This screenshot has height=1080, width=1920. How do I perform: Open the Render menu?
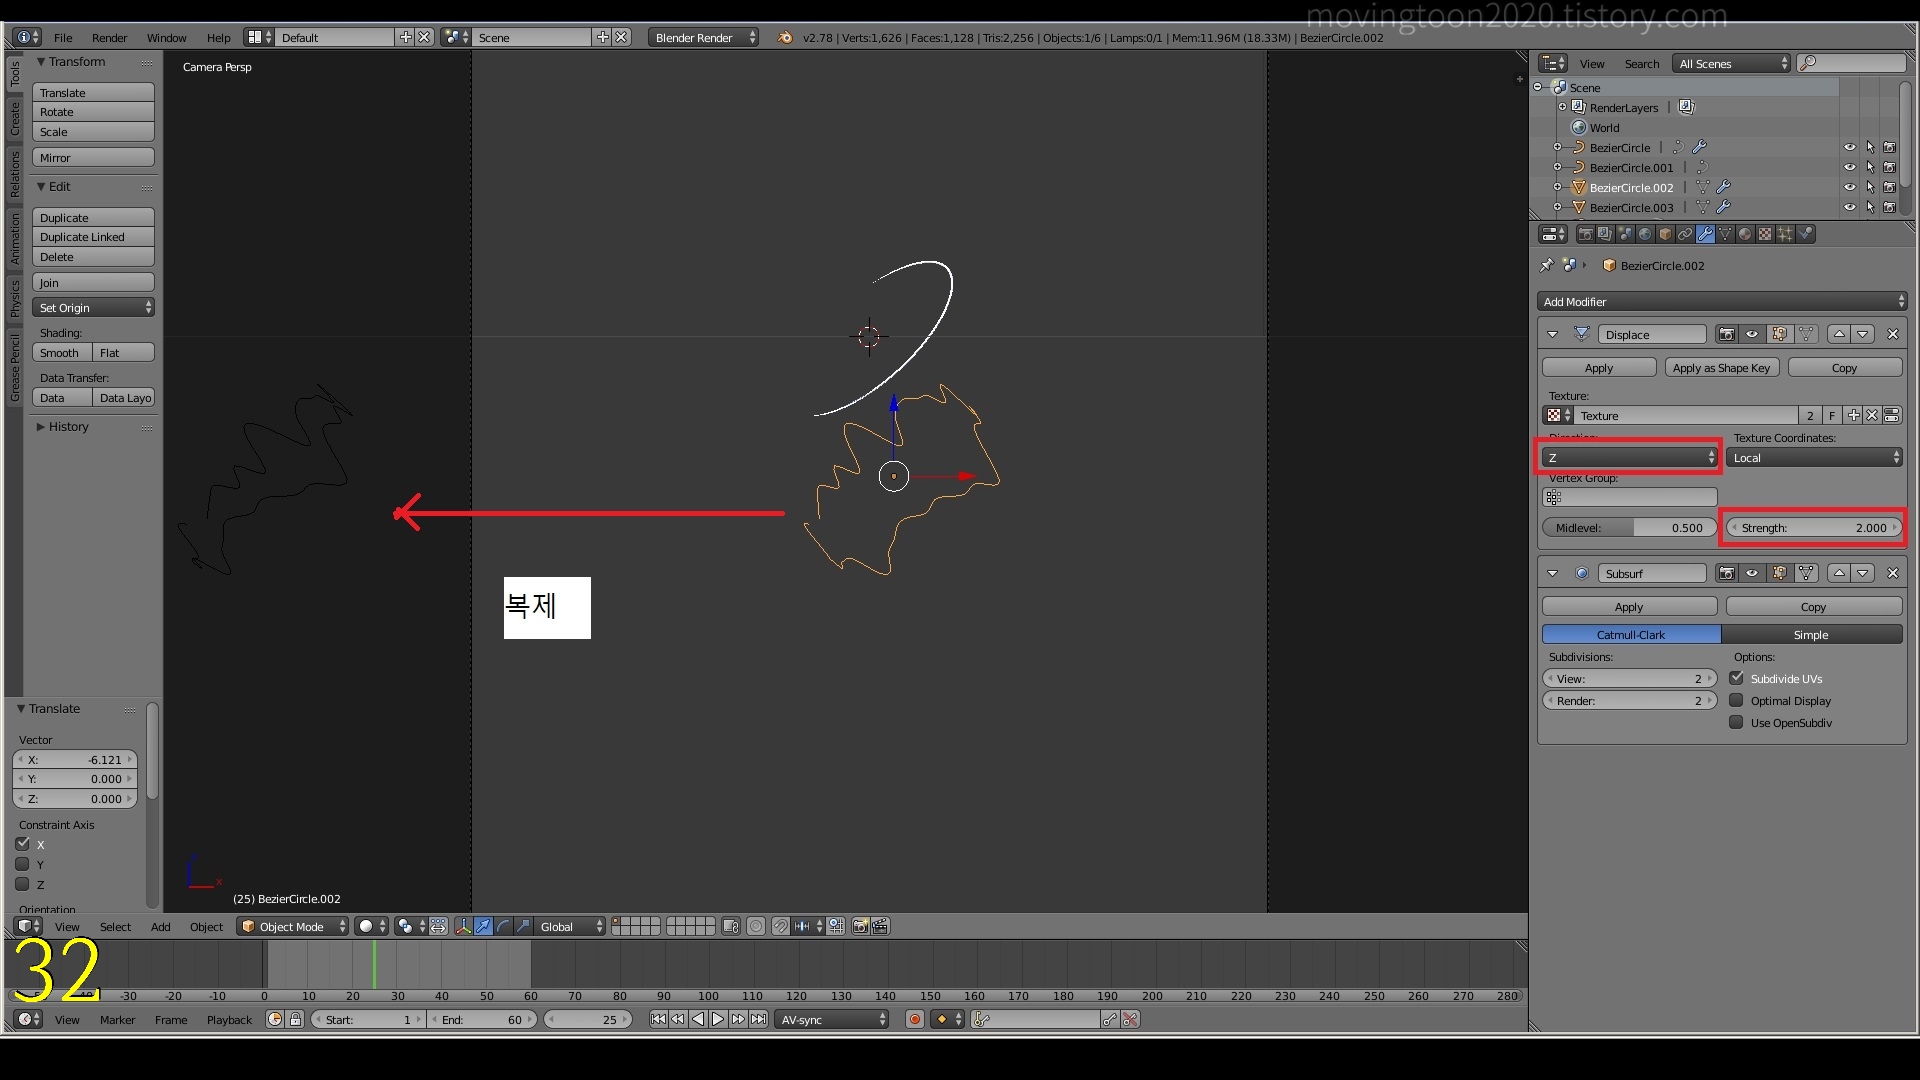click(x=110, y=37)
